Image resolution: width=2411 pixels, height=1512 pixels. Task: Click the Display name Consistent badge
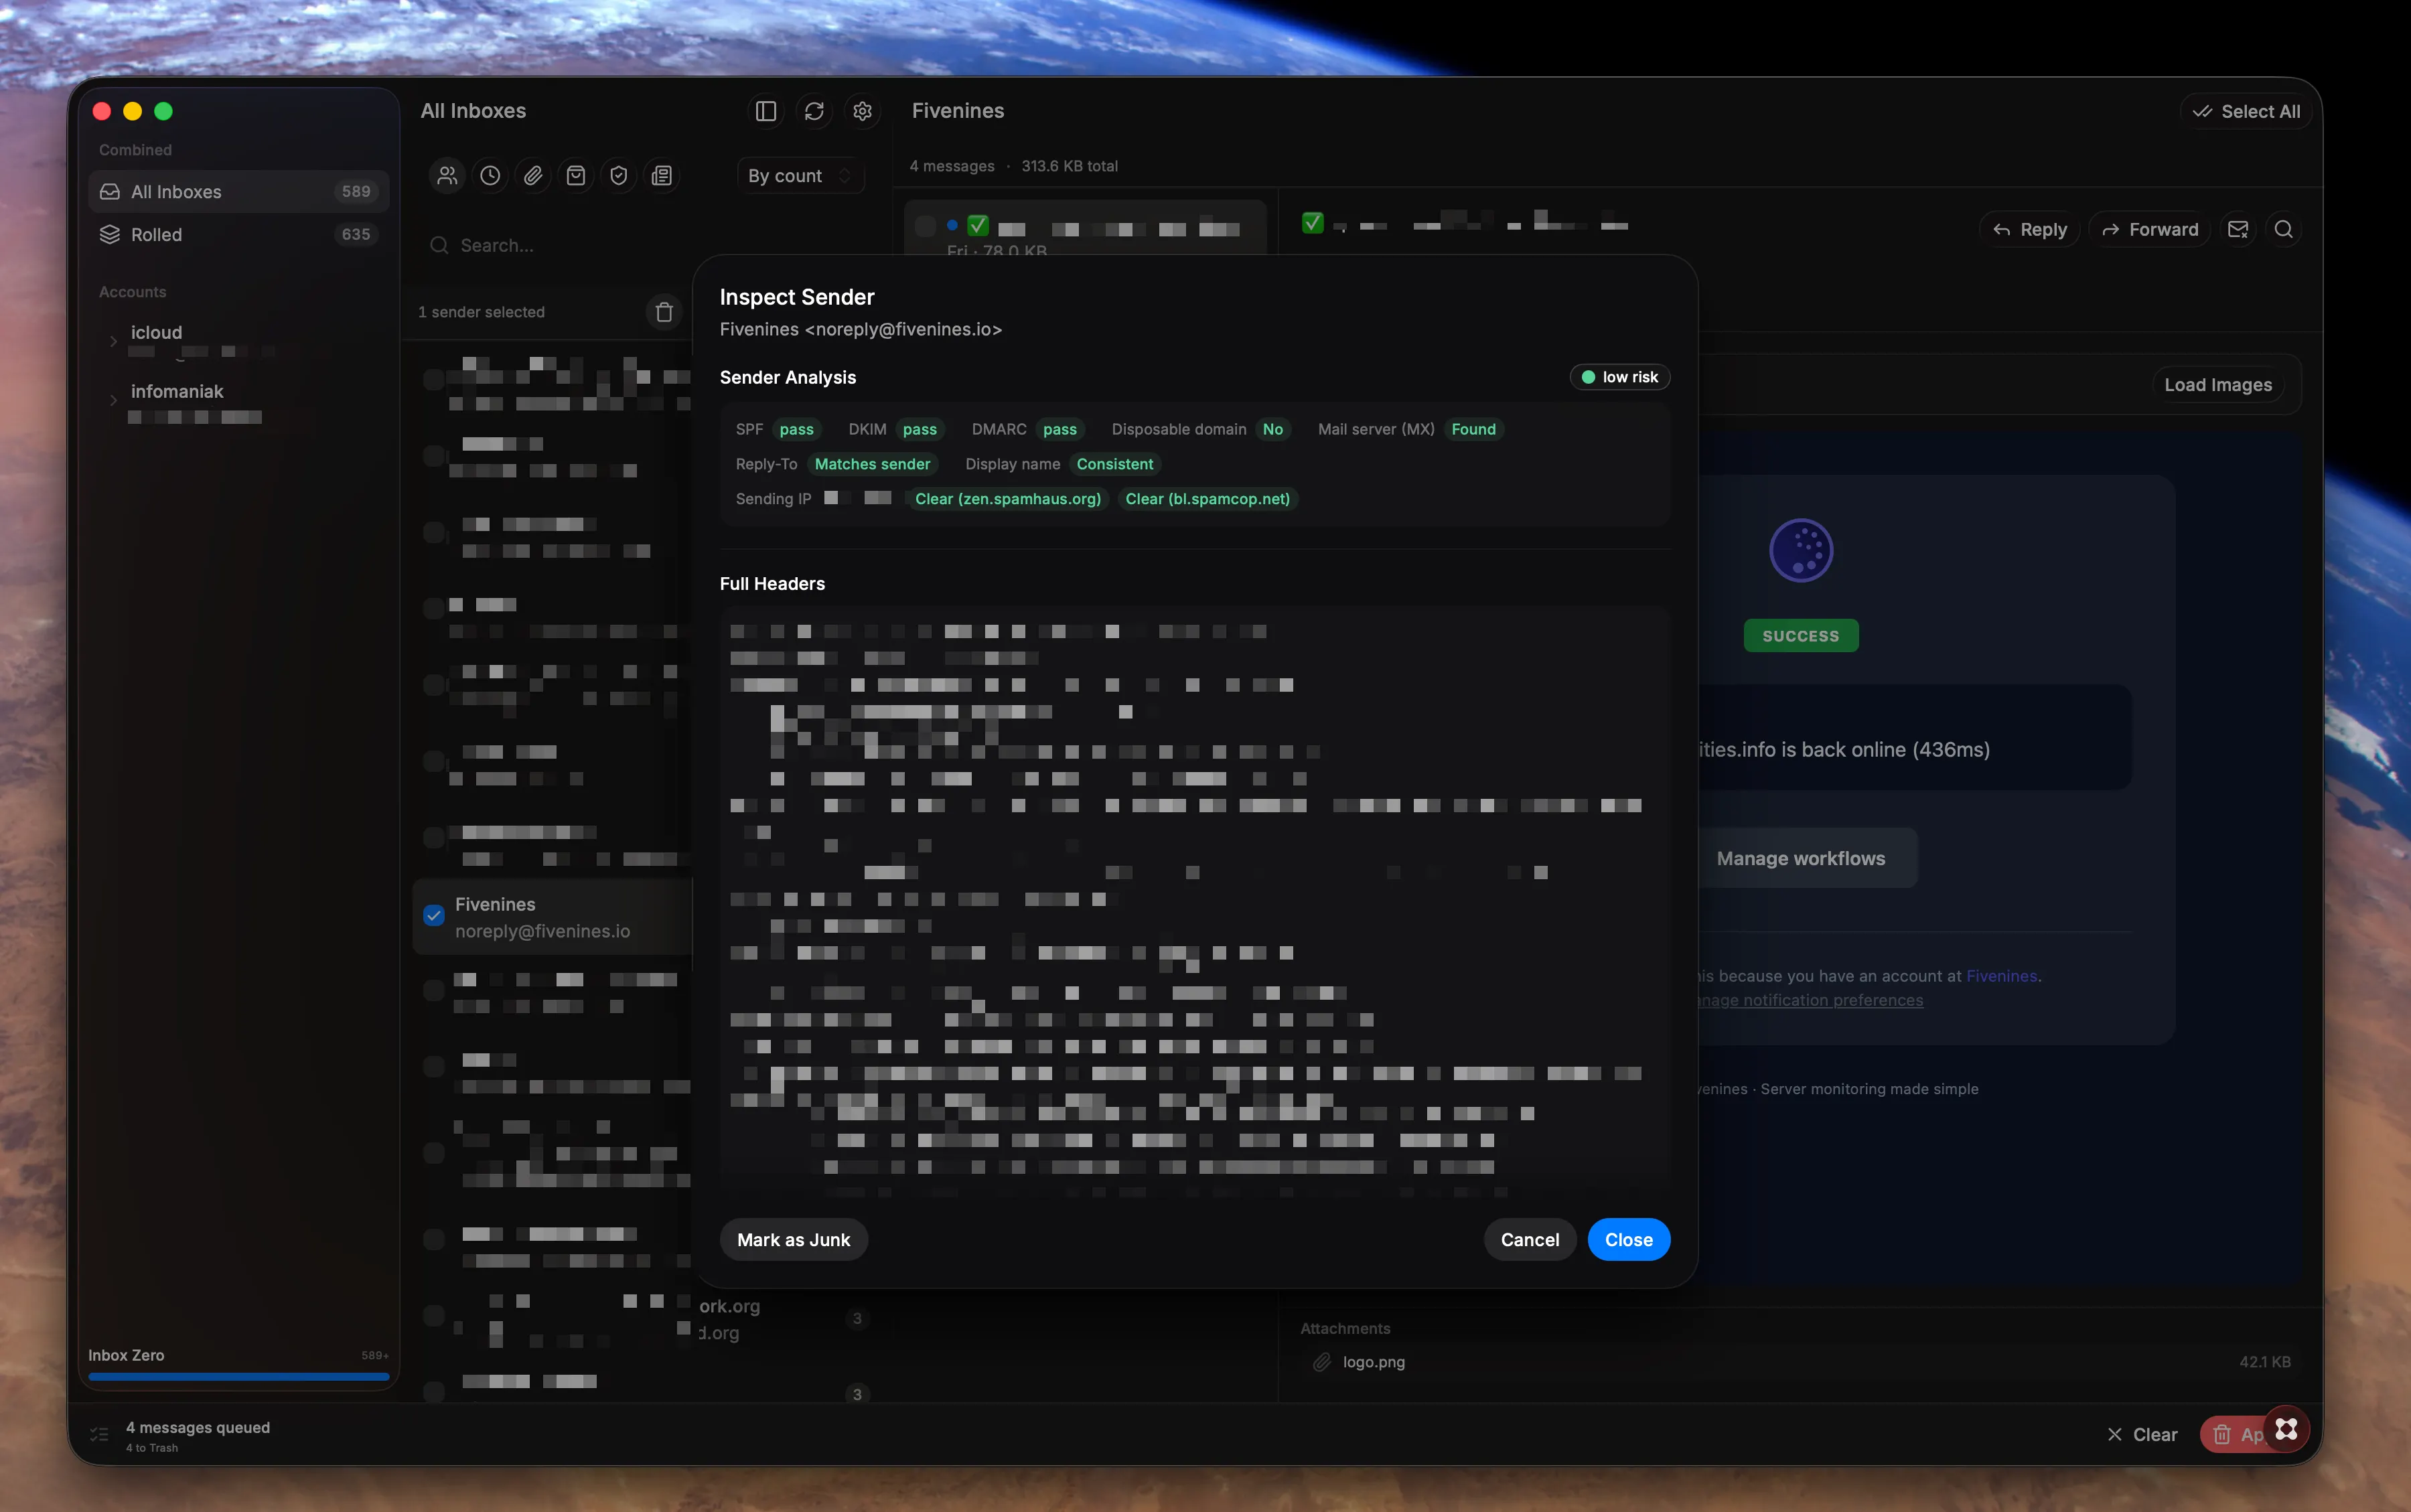click(x=1115, y=464)
